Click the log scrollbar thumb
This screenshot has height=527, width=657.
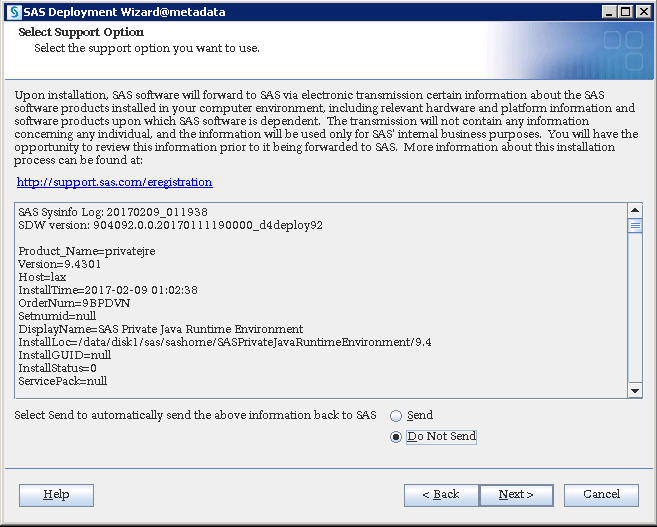635,225
